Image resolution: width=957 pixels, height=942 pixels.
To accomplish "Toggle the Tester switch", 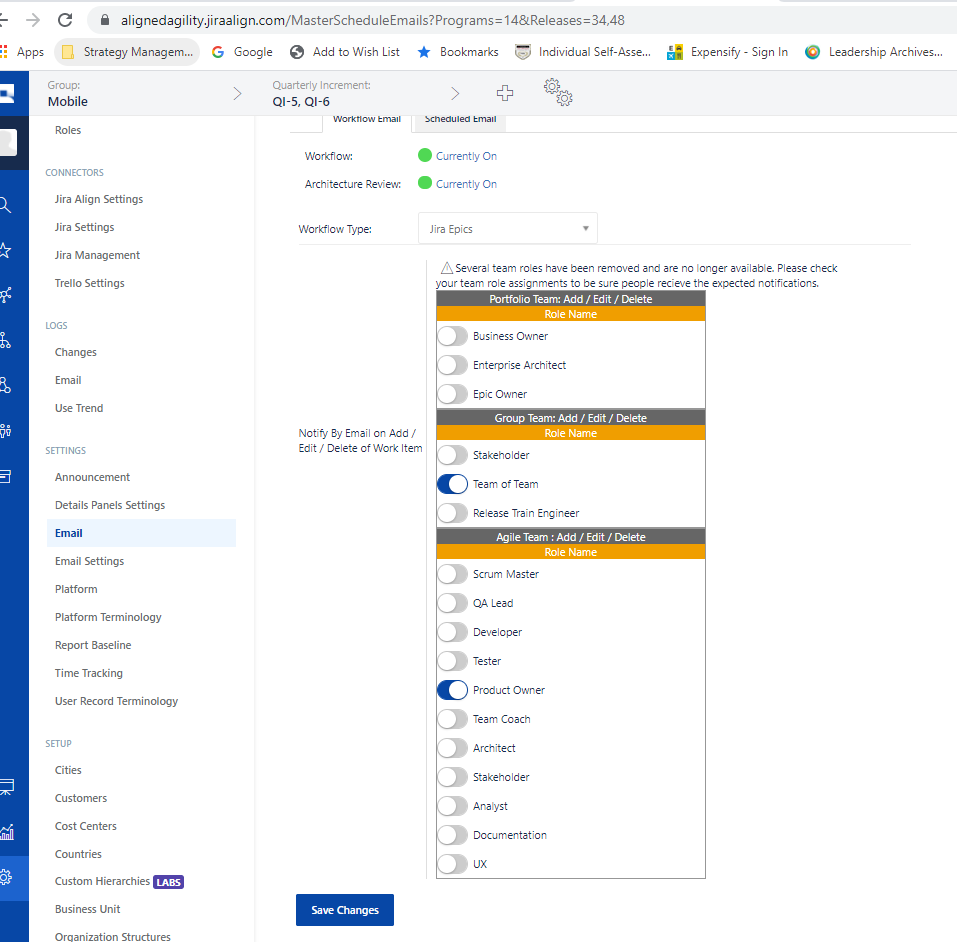I will [x=452, y=661].
